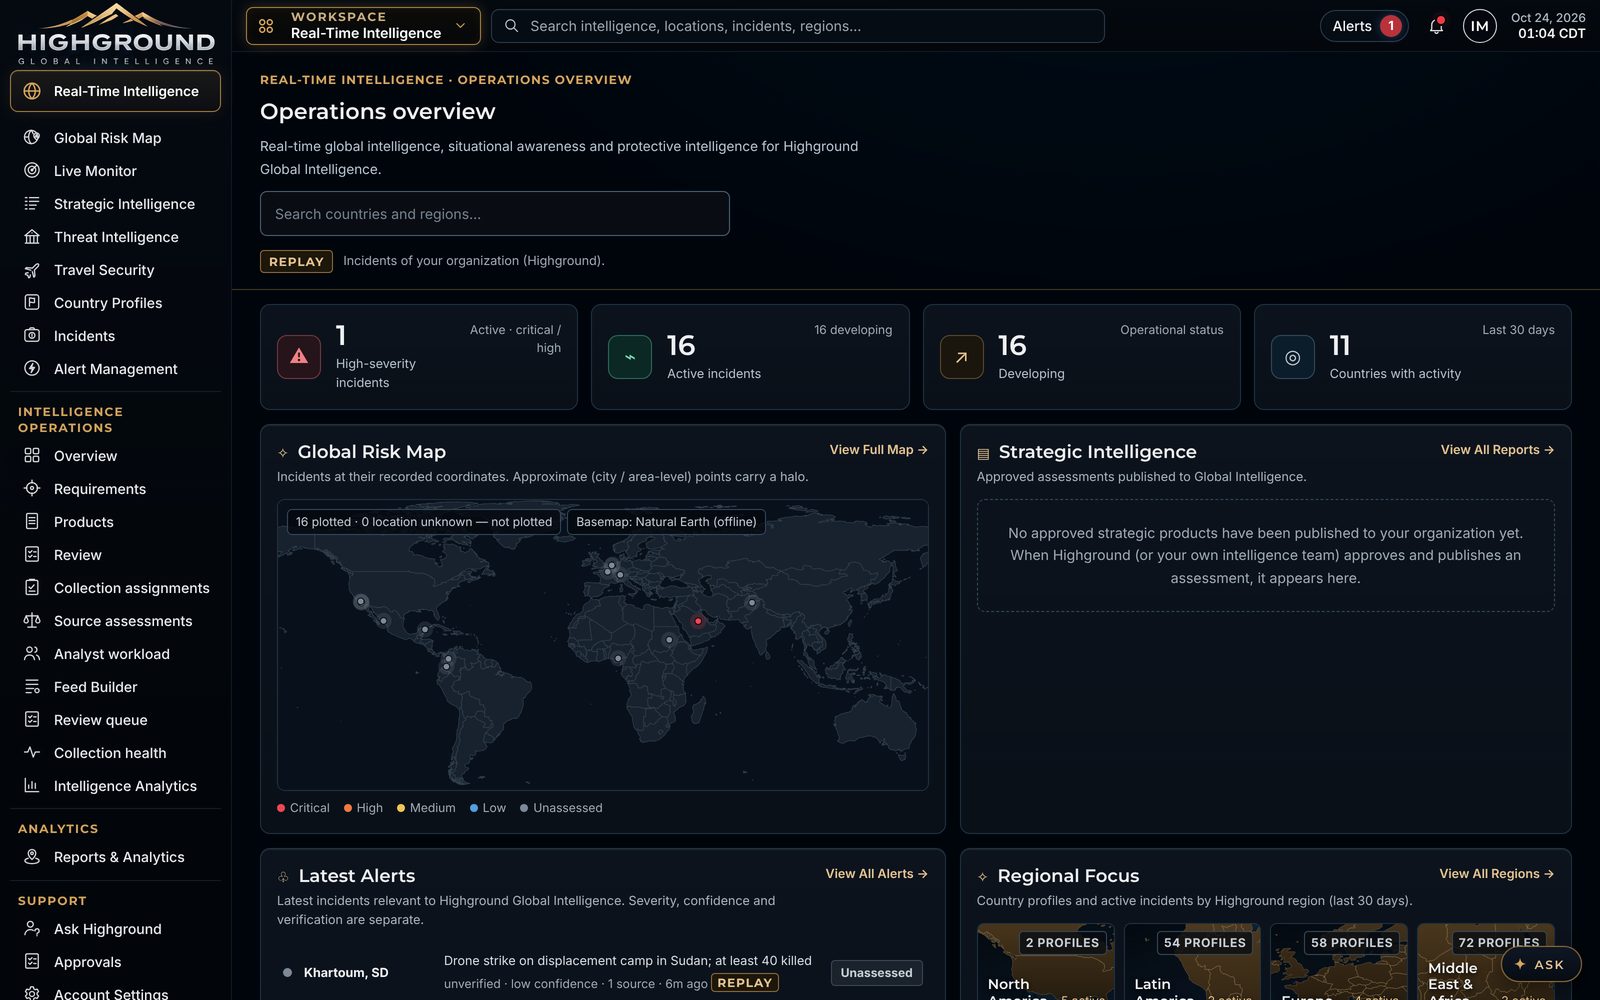
Task: Click the red critical incident marker on map
Action: tap(698, 621)
